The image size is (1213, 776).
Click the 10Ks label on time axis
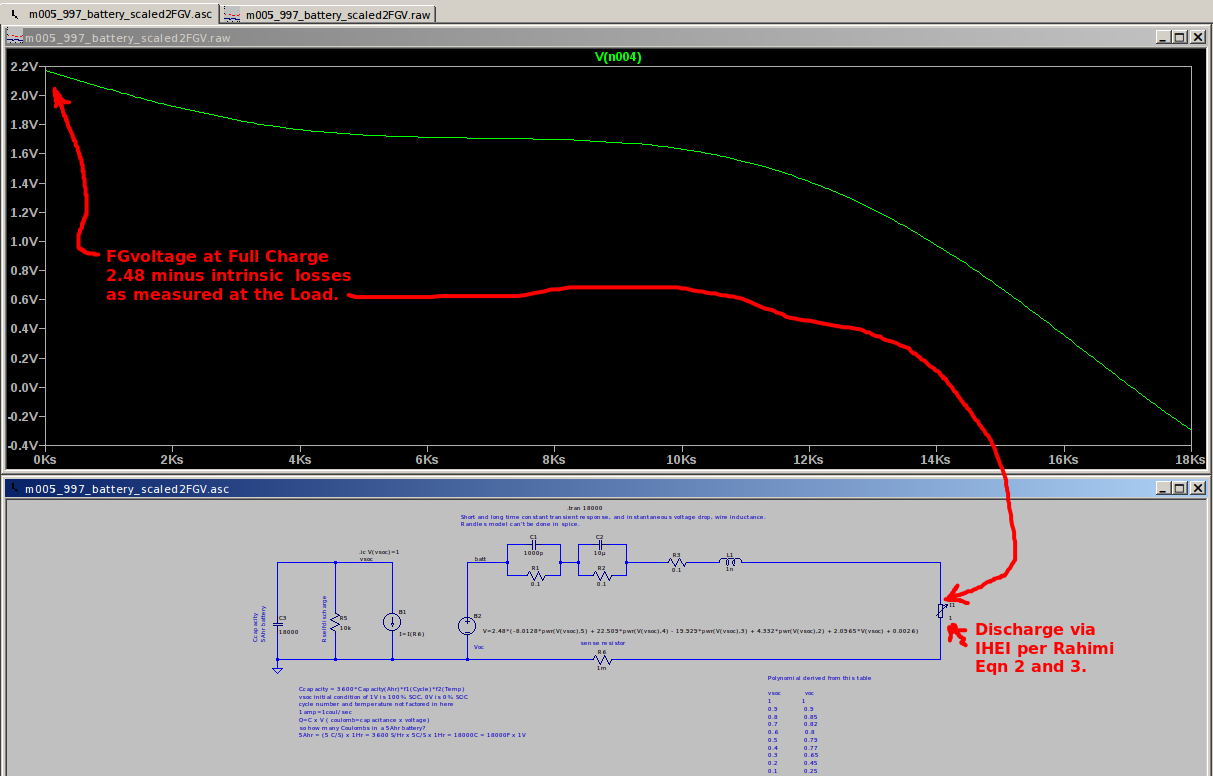681,460
